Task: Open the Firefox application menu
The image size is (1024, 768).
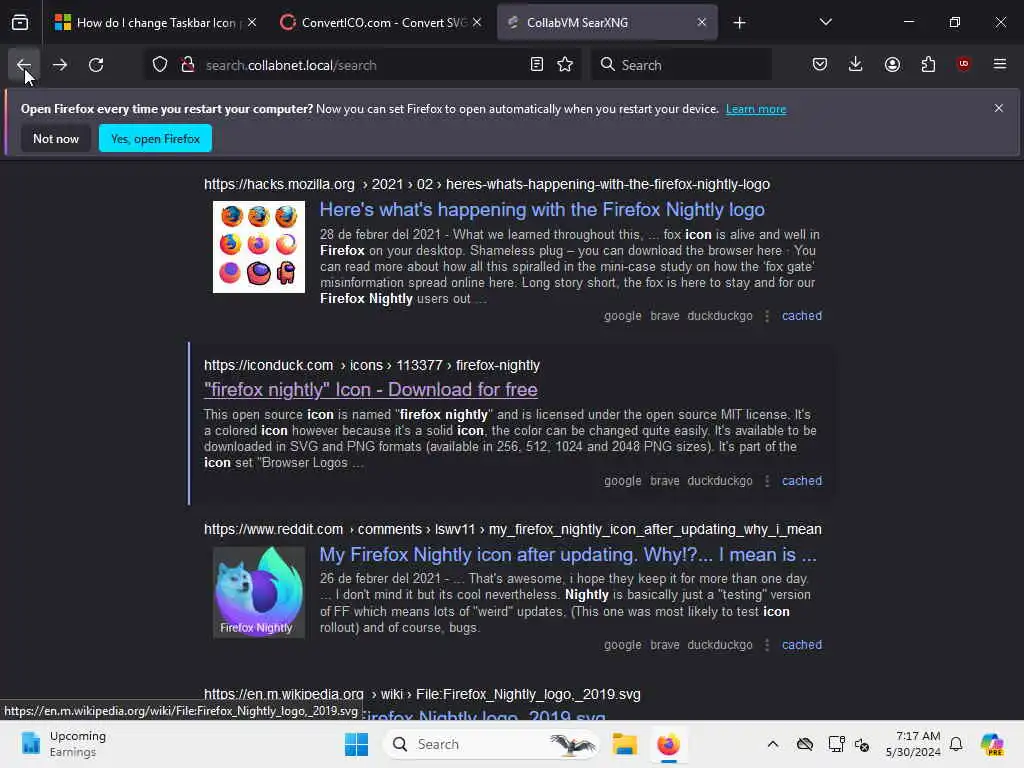Action: tap(999, 65)
